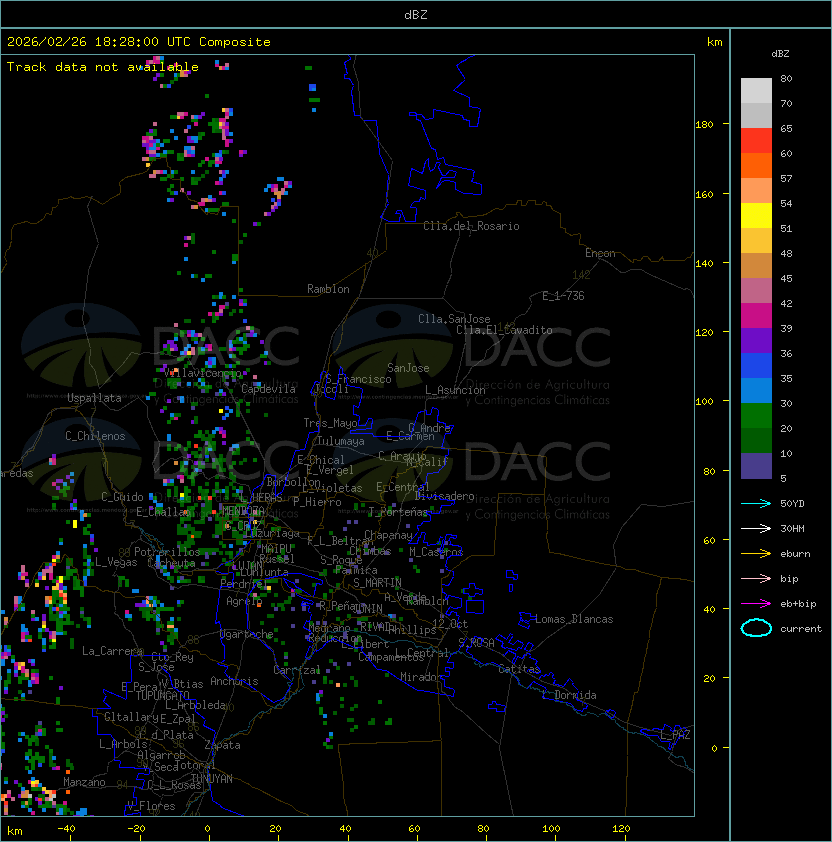The width and height of the screenshot is (832, 842).
Task: Click the pink bip arrow icon
Action: coord(756,578)
